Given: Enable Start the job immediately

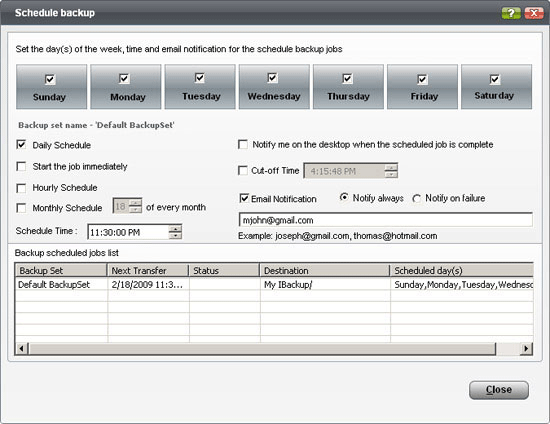Looking at the screenshot, I should (x=21, y=166).
